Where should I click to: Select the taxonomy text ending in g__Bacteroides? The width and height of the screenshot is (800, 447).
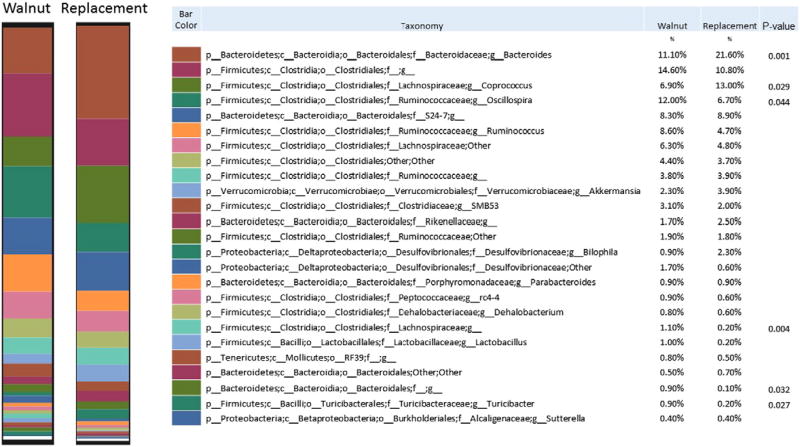click(x=379, y=55)
